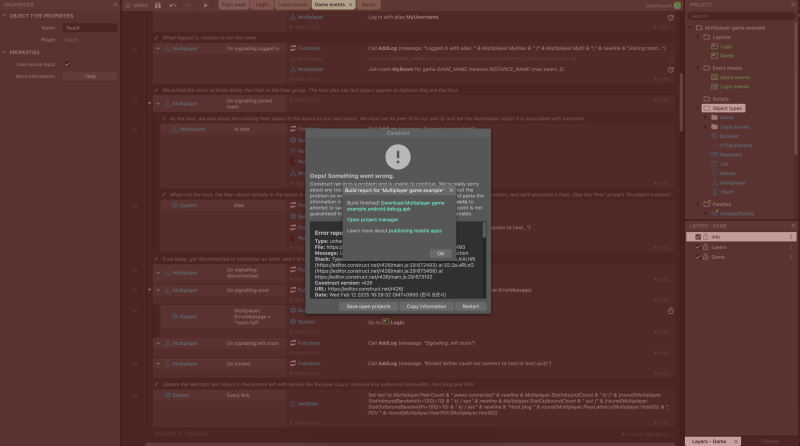Collapse Multiplayer game example project root
The height and width of the screenshot is (446, 800).
[691, 28]
